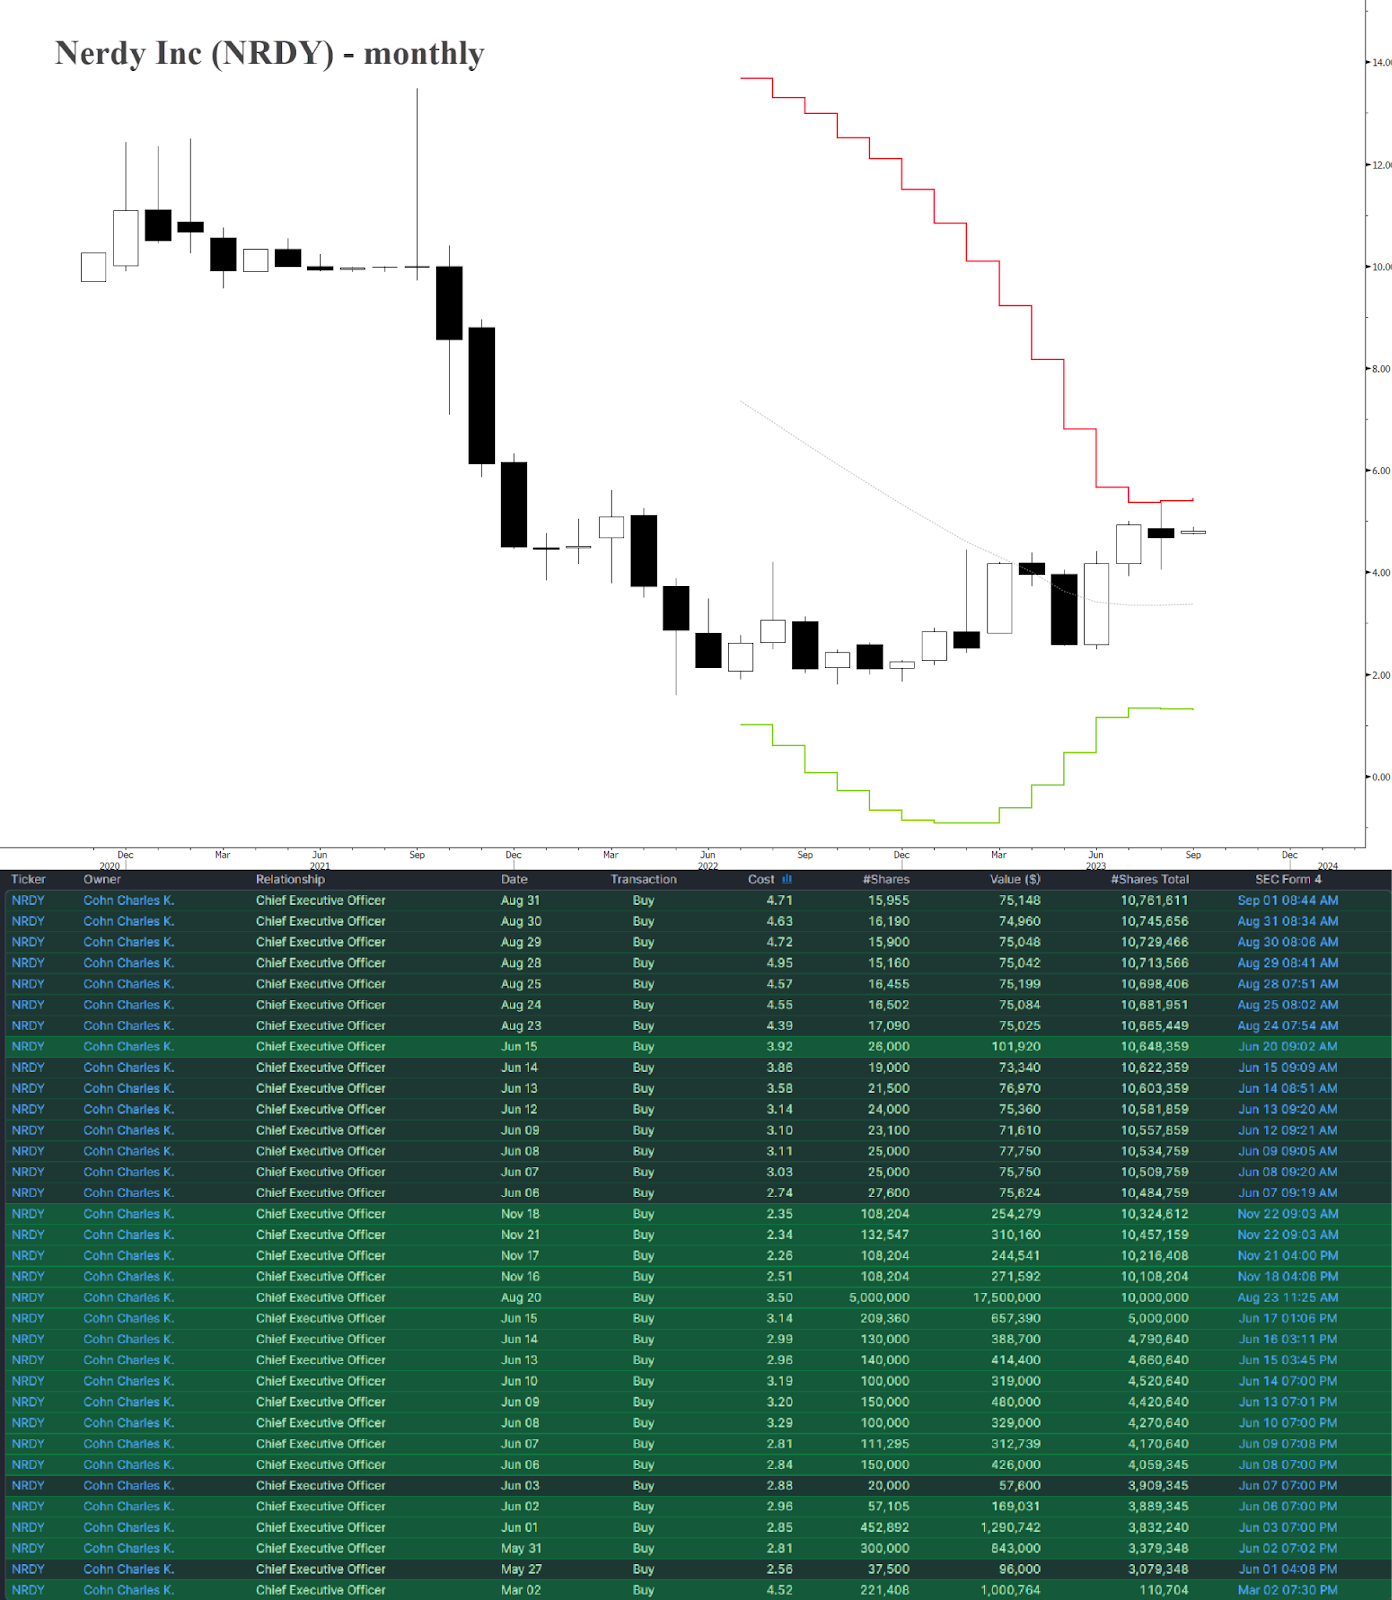Open the Jun 15 03:45 PM filing link
The width and height of the screenshot is (1392, 1600).
point(1288,1361)
